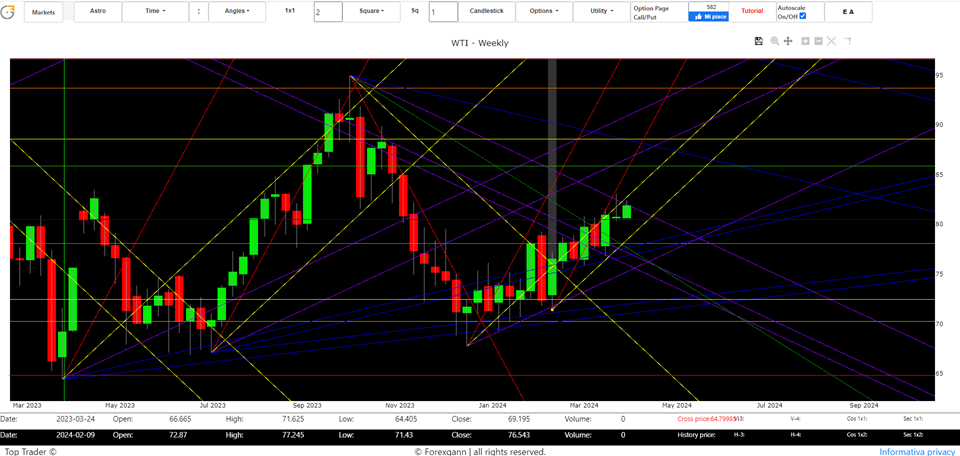The height and width of the screenshot is (456, 960).
Task: Open the Informativa privacy link
Action: point(916,451)
